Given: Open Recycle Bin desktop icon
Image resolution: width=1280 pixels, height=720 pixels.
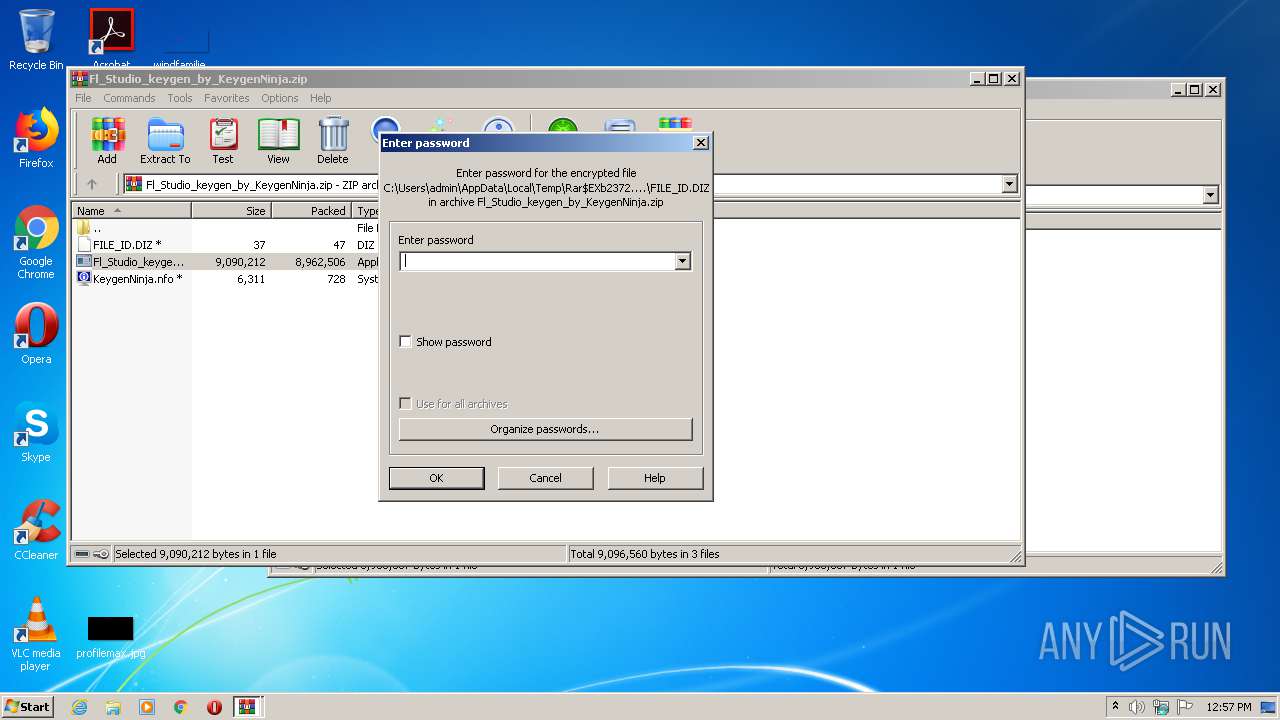Looking at the screenshot, I should click(x=36, y=40).
